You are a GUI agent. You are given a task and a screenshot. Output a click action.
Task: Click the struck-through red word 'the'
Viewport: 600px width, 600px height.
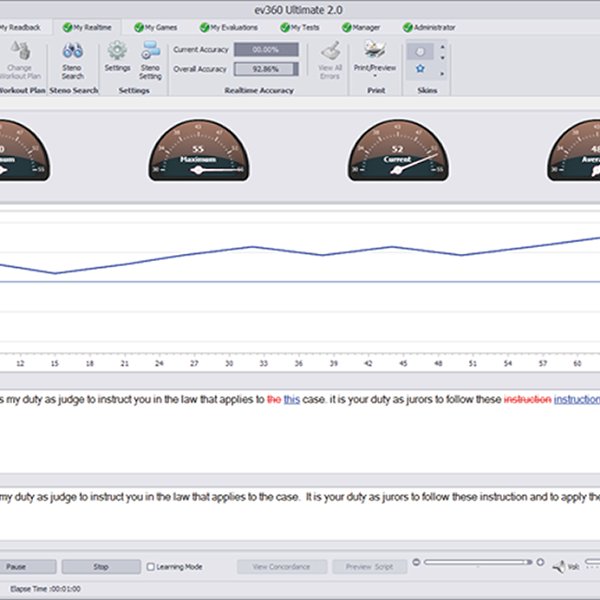pyautogui.click(x=274, y=399)
